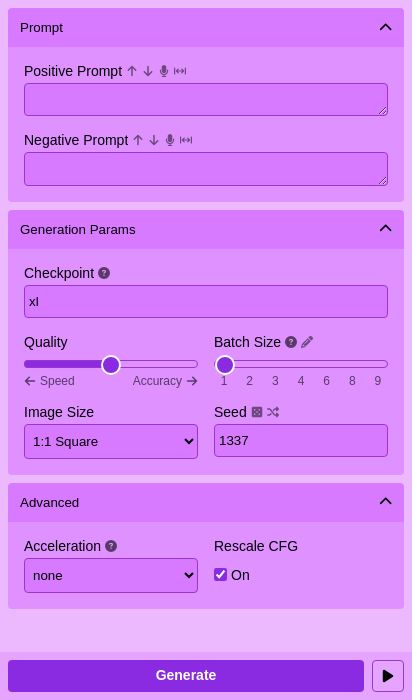Open the Image Size dropdown
The height and width of the screenshot is (700, 412).
(111, 441)
